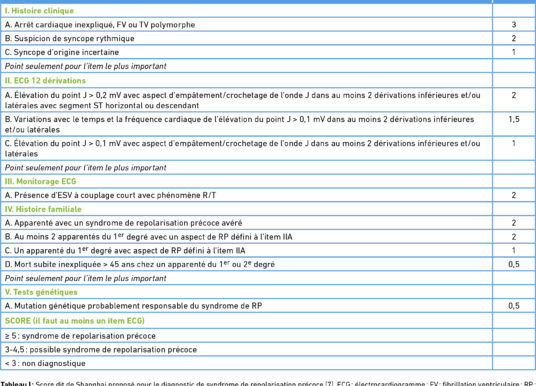Select the Variations avec le temps row
536x386 pixels.
click(x=268, y=124)
